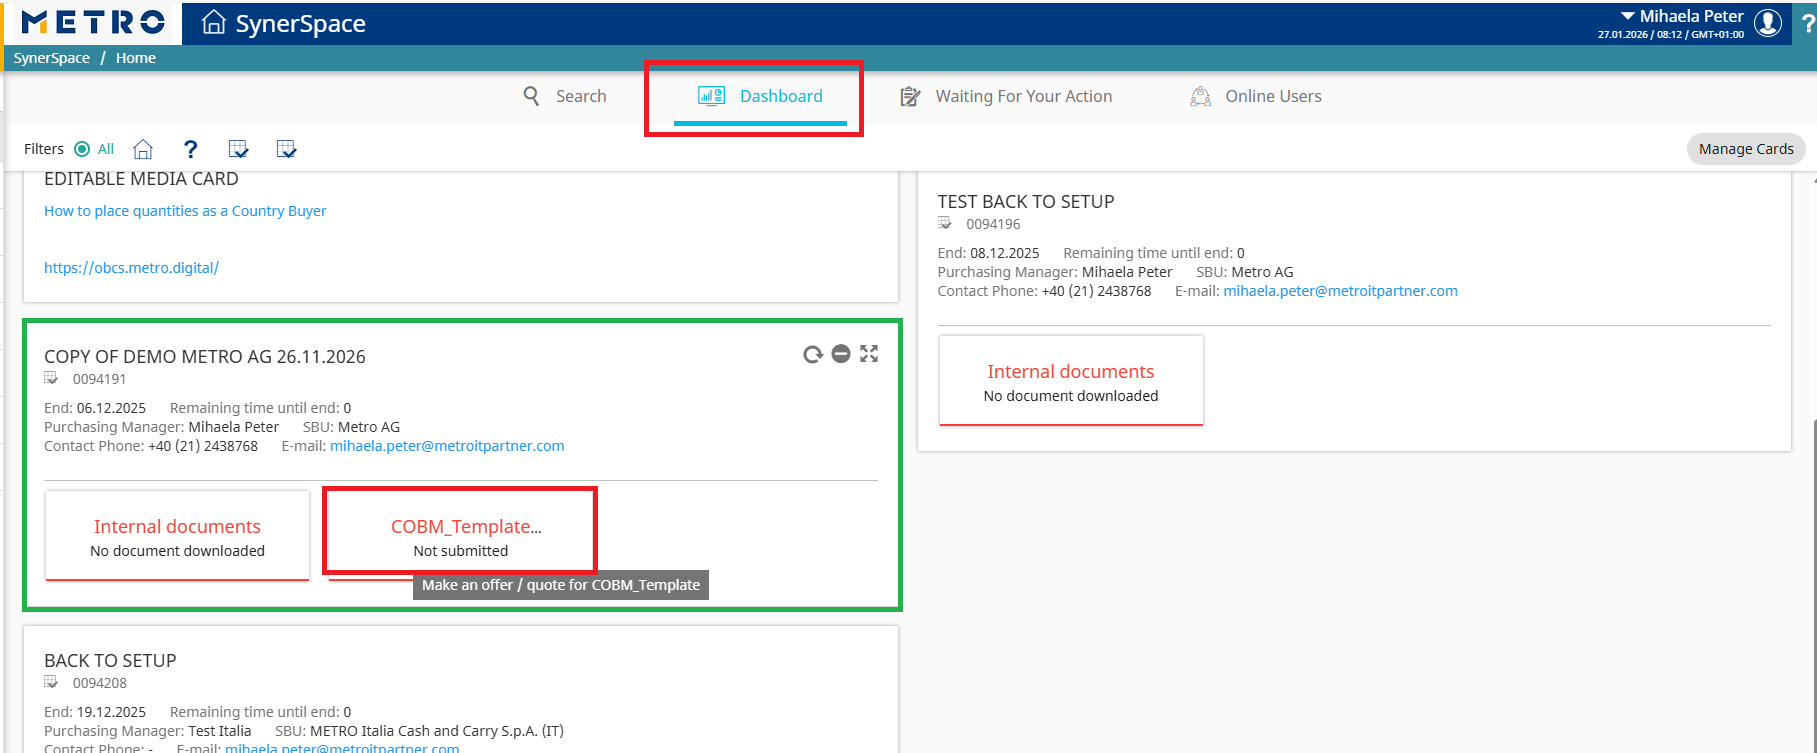Remove the COPY OF DEMO METRO AG card via minus icon
1817x753 pixels.
841,354
